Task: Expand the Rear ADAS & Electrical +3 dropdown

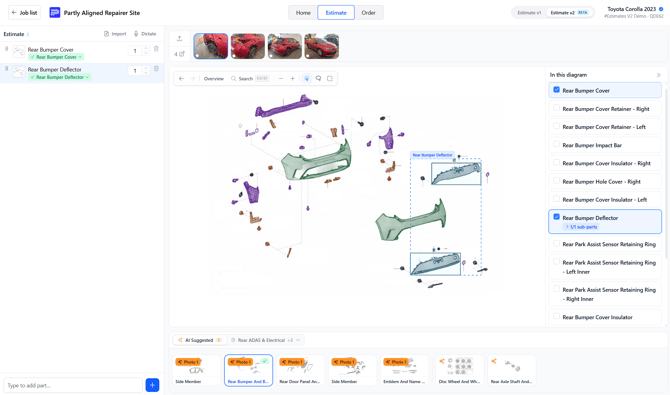Action: point(265,340)
